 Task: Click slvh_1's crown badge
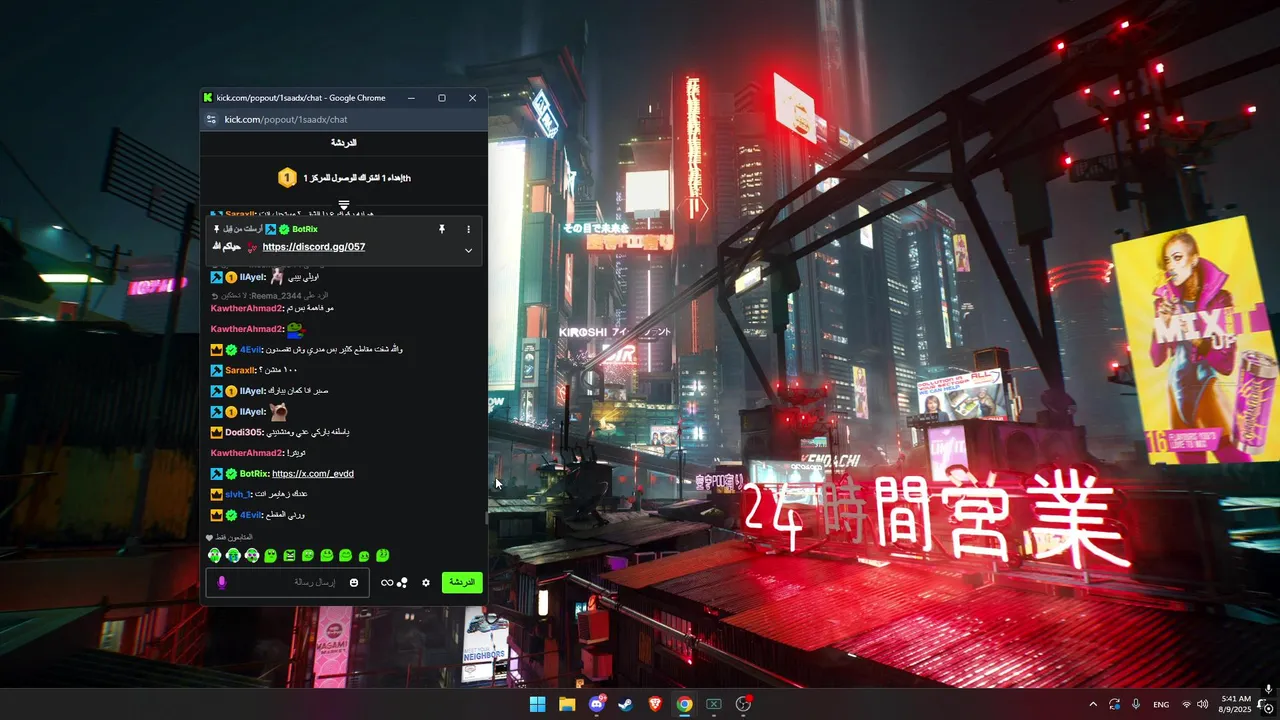pos(216,494)
